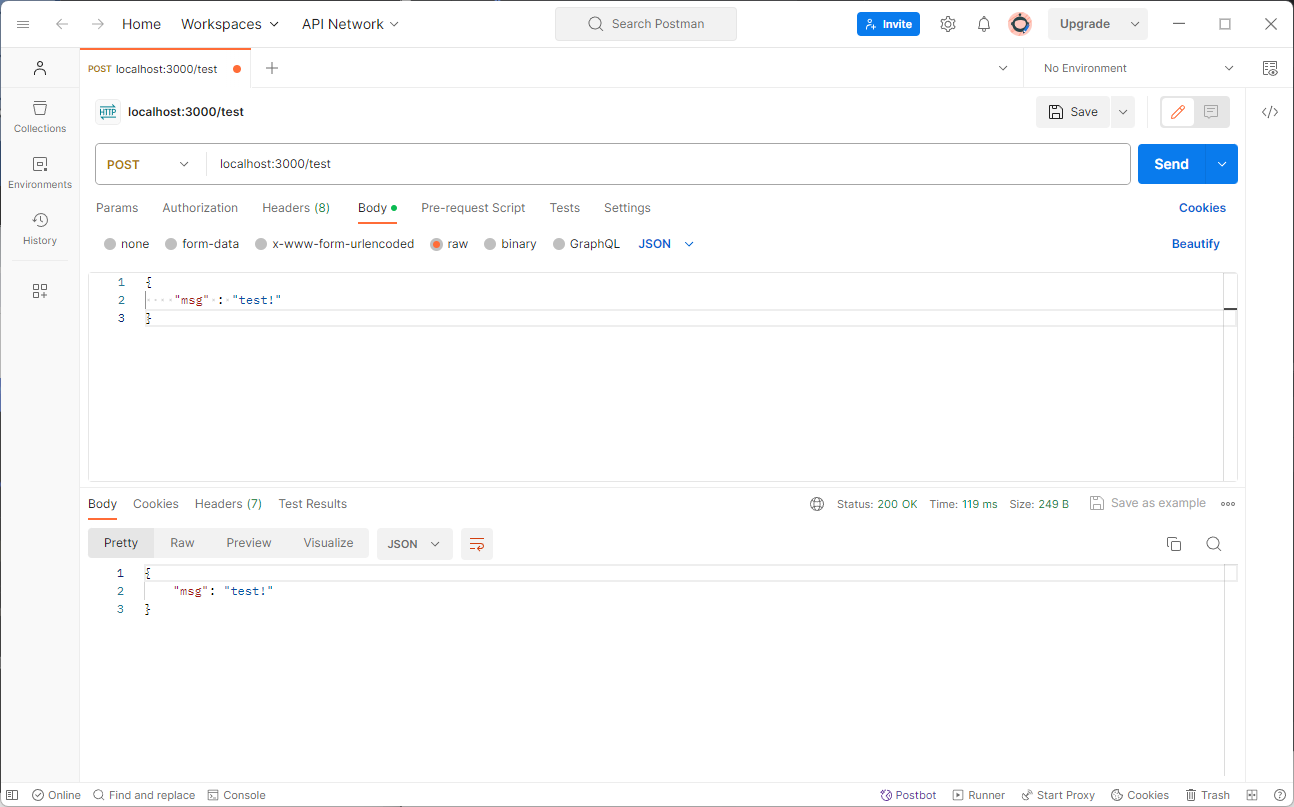Viewport: 1294px width, 807px height.
Task: Open the response JSON format dropdown
Action: 415,544
